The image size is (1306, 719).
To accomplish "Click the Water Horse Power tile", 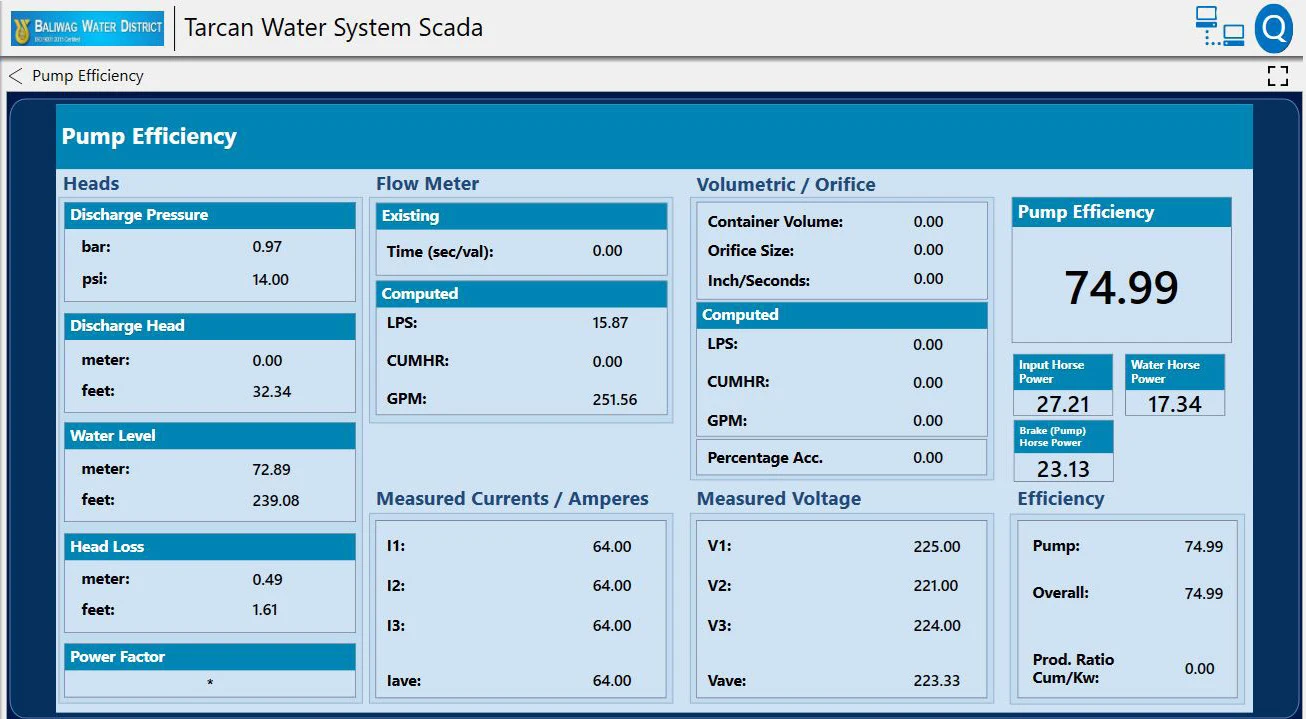I will pyautogui.click(x=1175, y=385).
